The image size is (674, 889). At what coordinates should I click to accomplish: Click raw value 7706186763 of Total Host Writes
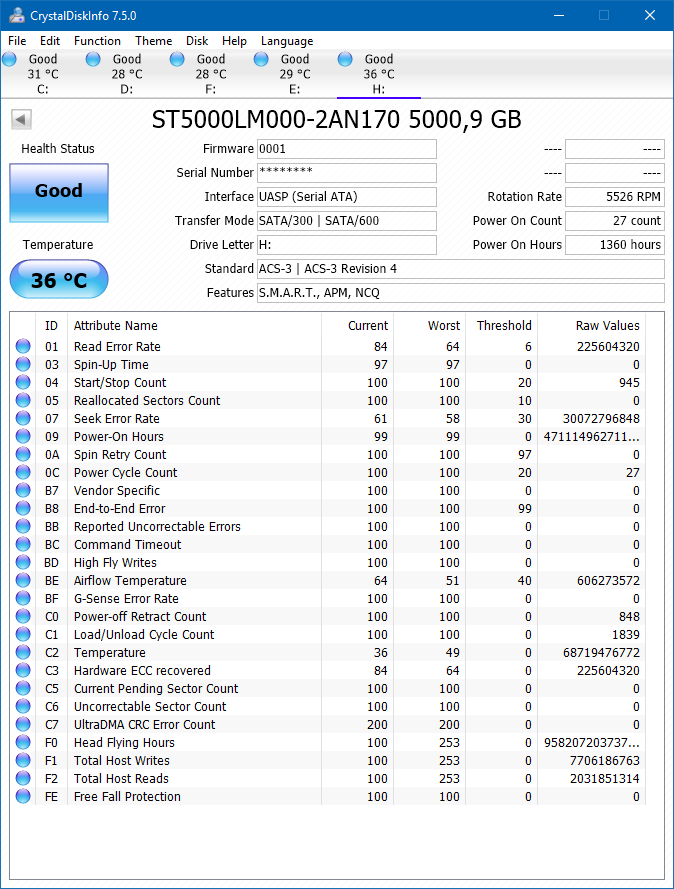coord(604,760)
